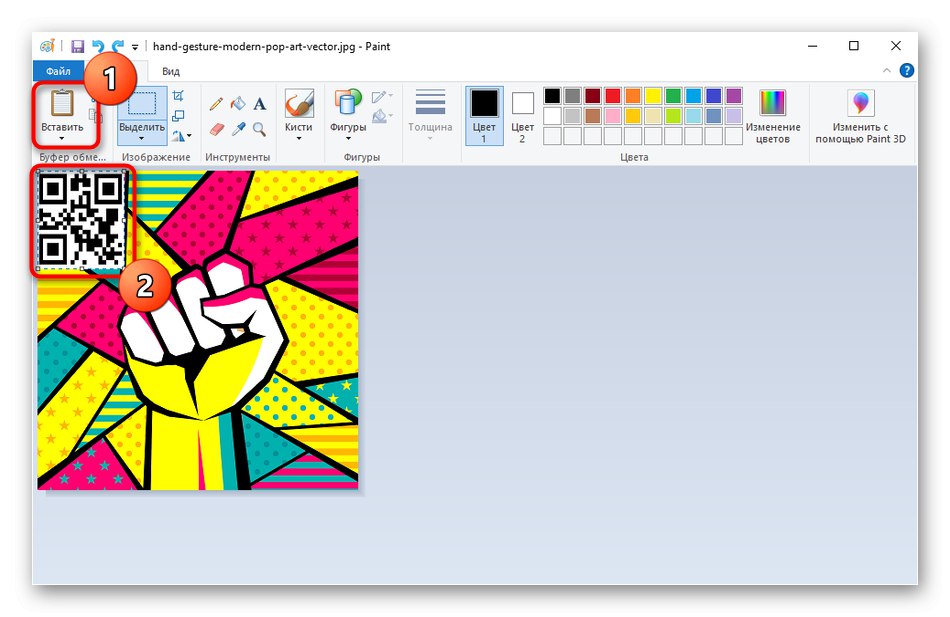Open Изменение цветов color editor
This screenshot has height=617, width=950.
[x=772, y=116]
